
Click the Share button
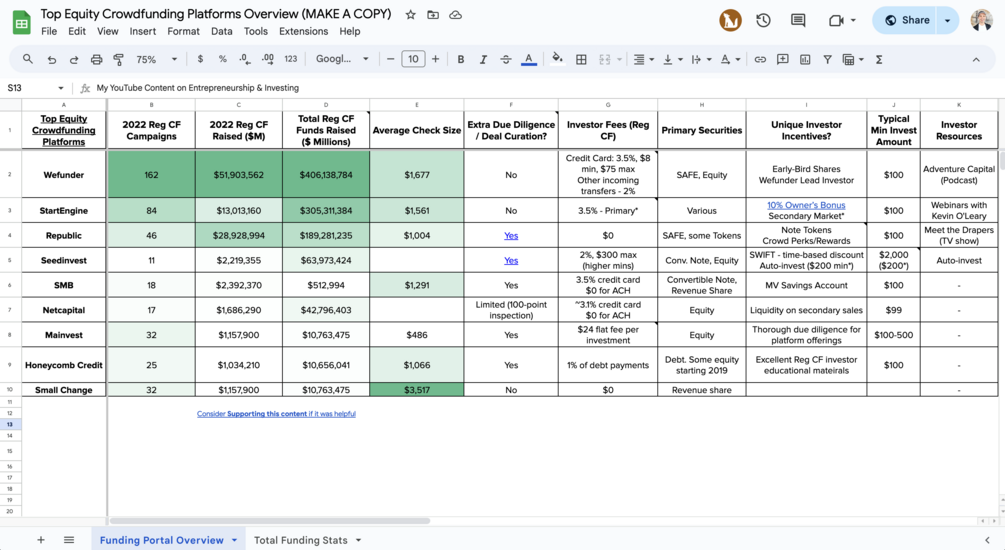tap(908, 21)
